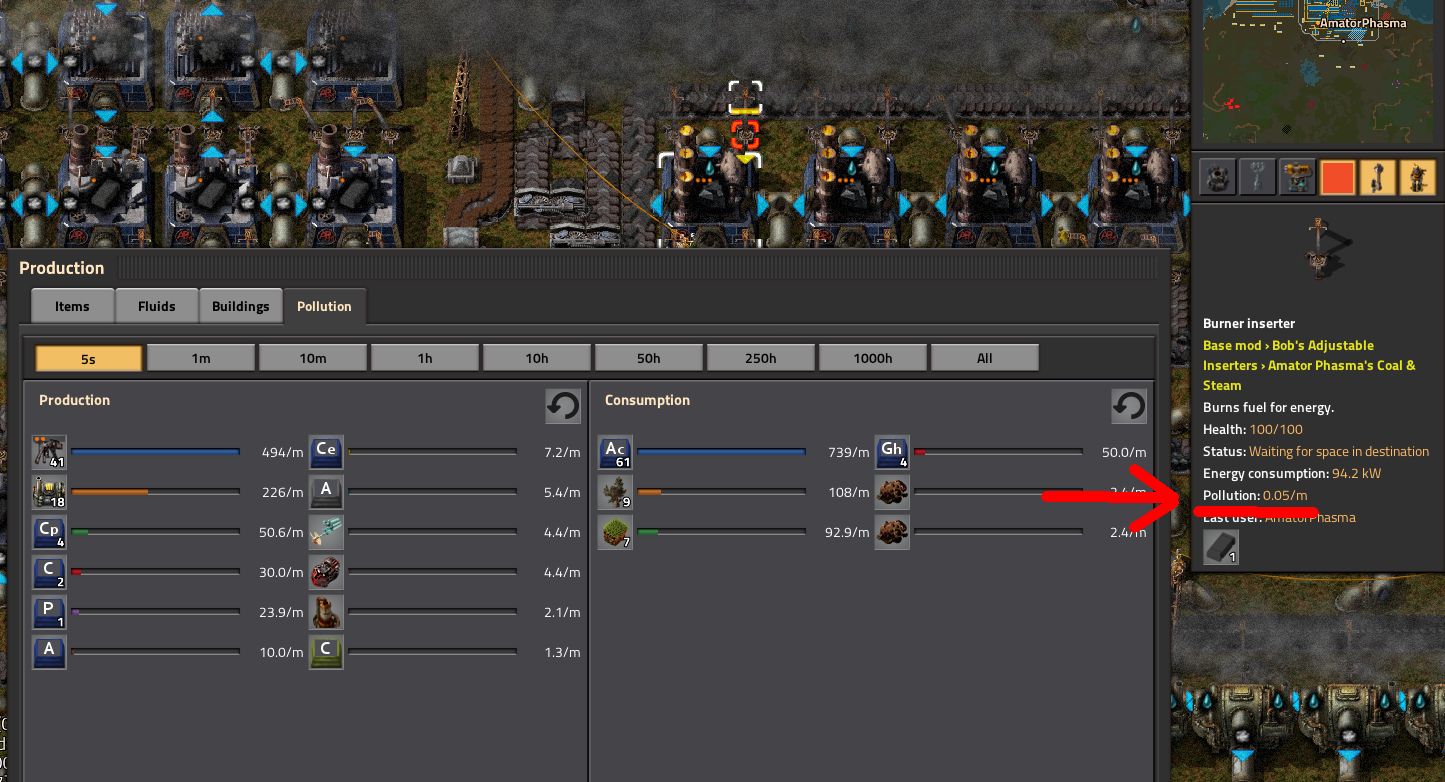Click the tree icon showing 108/m
1445x782 pixels.
[615, 492]
